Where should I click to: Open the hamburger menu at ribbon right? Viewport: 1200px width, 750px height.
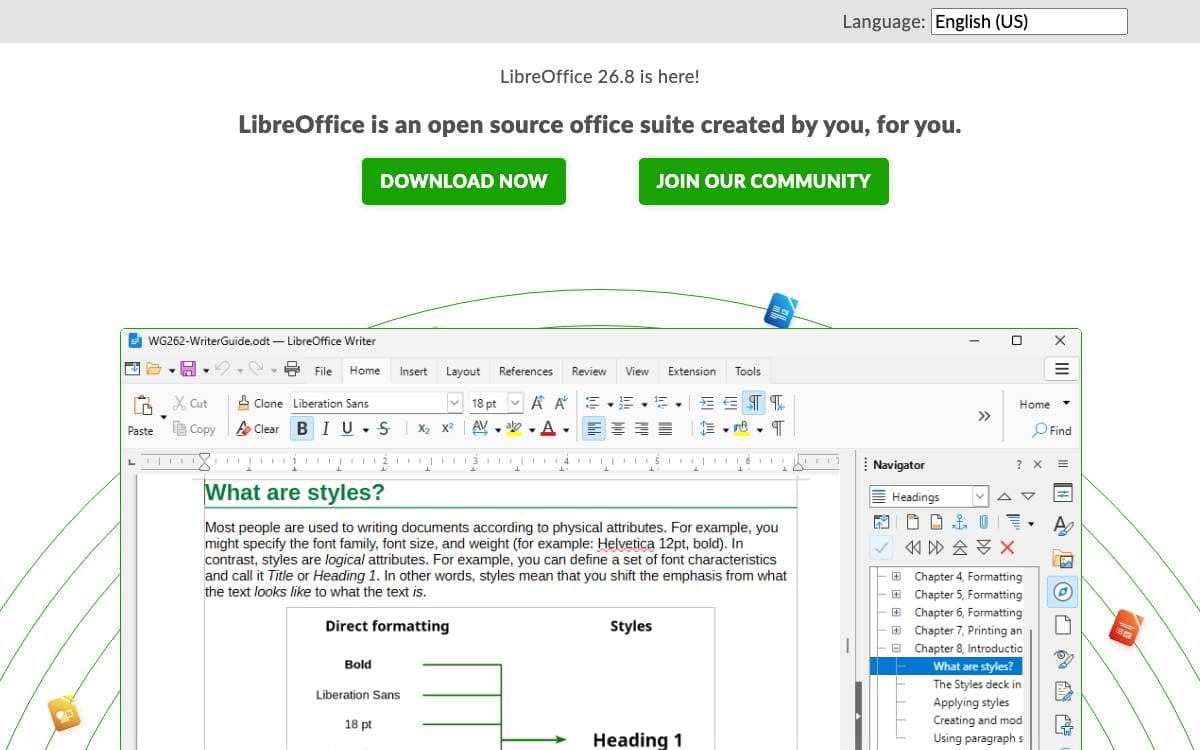[1062, 369]
